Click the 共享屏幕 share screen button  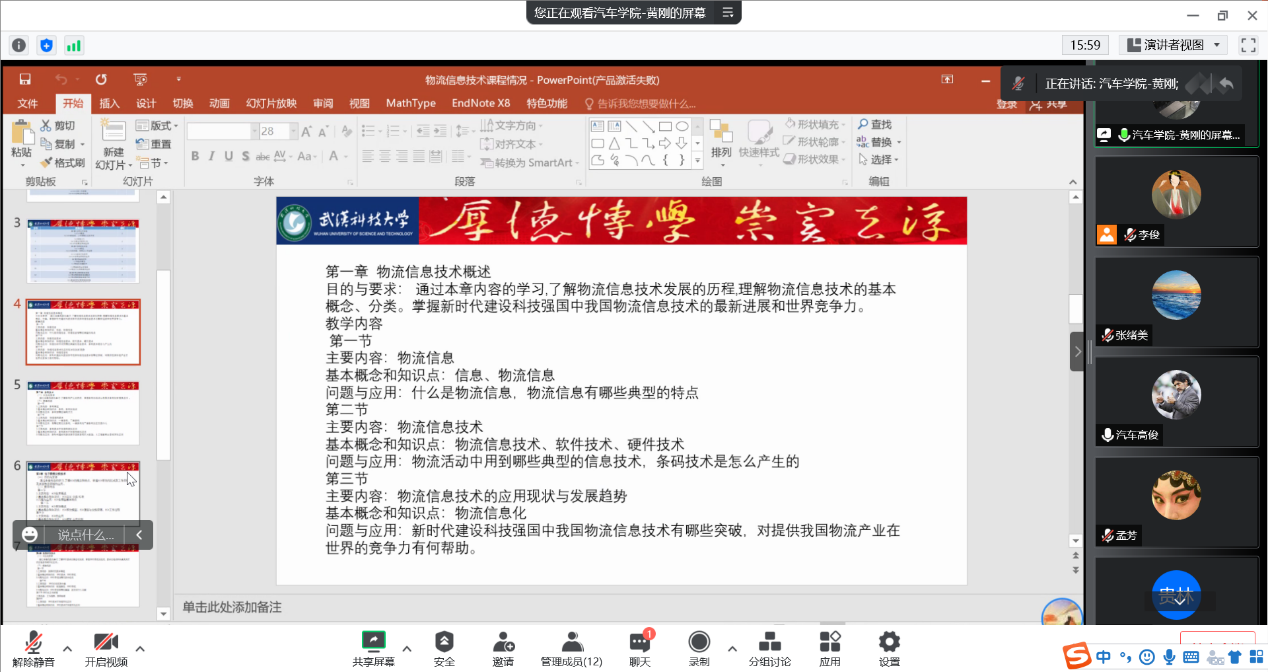click(x=373, y=648)
